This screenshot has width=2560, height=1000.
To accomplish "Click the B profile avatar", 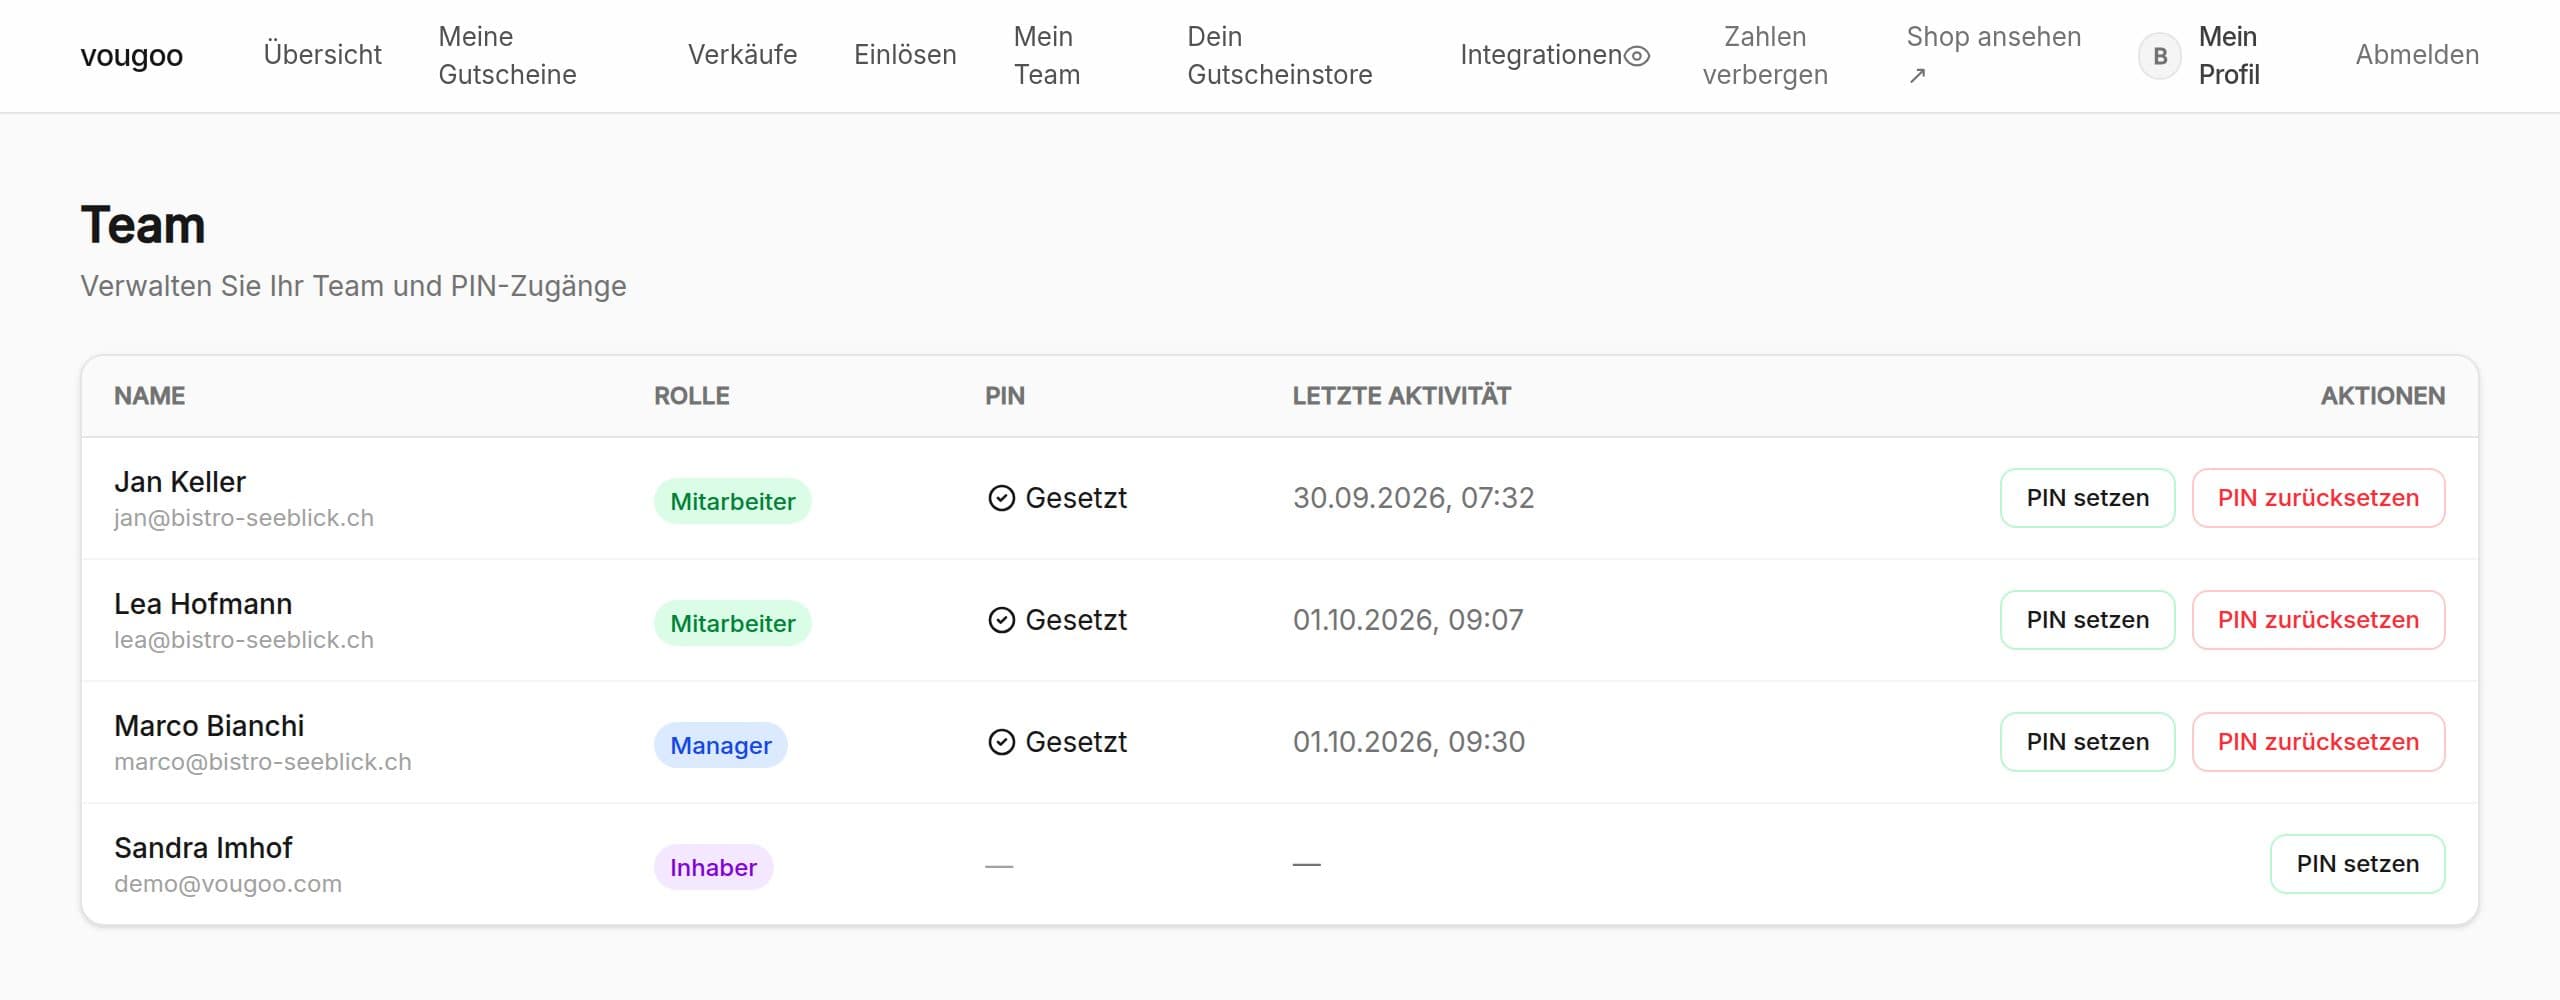I will click(x=2160, y=56).
